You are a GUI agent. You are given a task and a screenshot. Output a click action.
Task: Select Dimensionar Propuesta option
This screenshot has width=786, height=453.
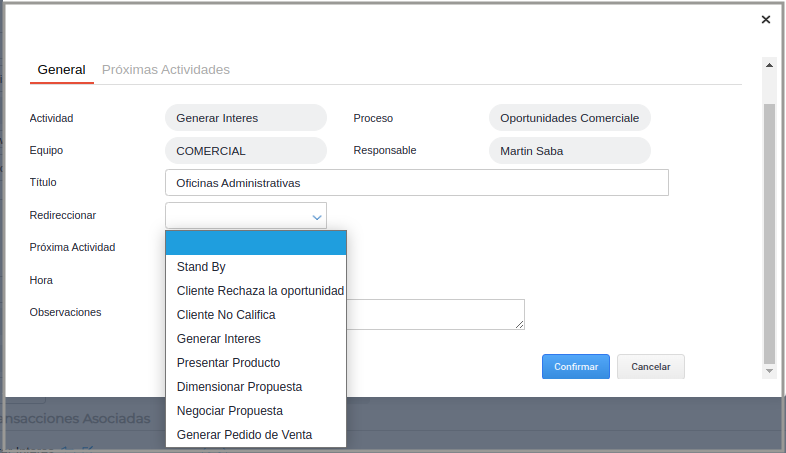239,387
